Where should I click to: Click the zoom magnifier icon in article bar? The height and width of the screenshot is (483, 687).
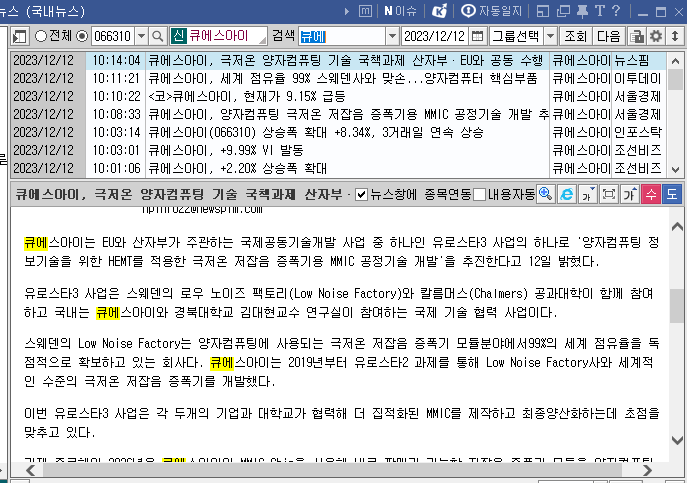[x=545, y=194]
